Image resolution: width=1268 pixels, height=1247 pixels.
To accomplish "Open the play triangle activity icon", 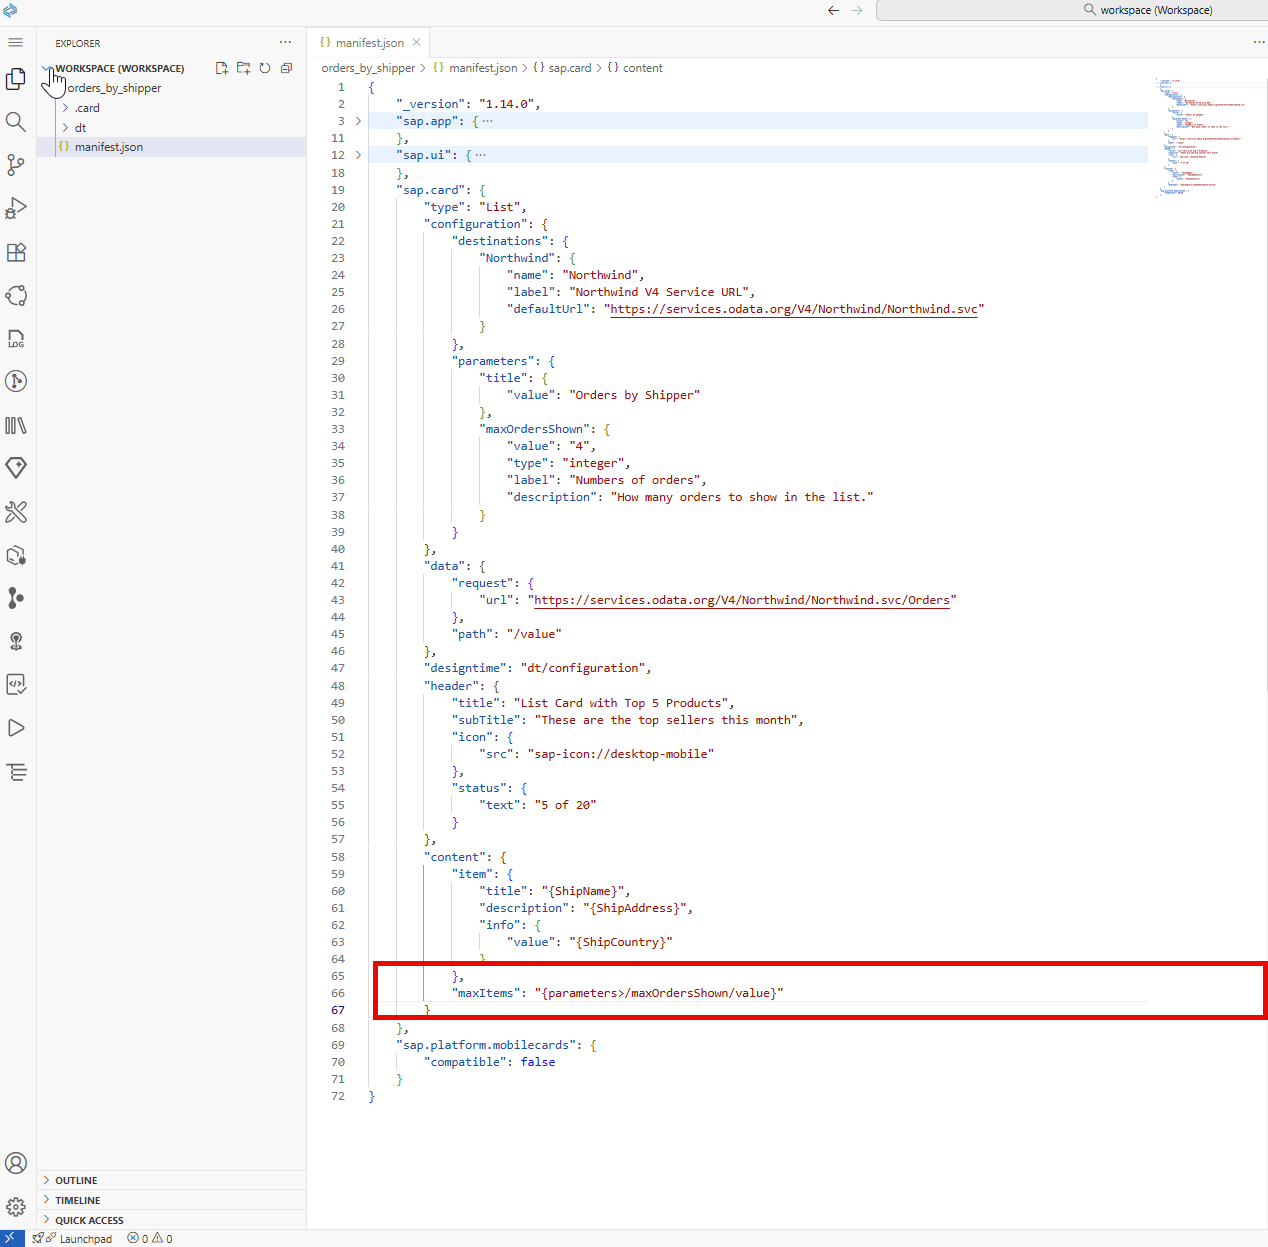I will tap(16, 728).
